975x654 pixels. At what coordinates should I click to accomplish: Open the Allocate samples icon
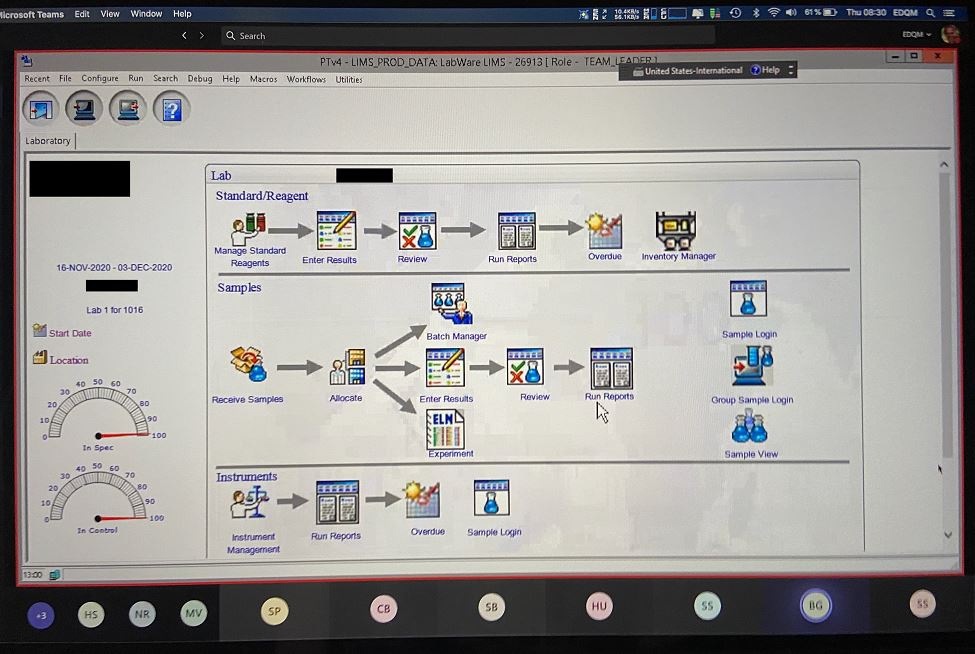pos(347,368)
